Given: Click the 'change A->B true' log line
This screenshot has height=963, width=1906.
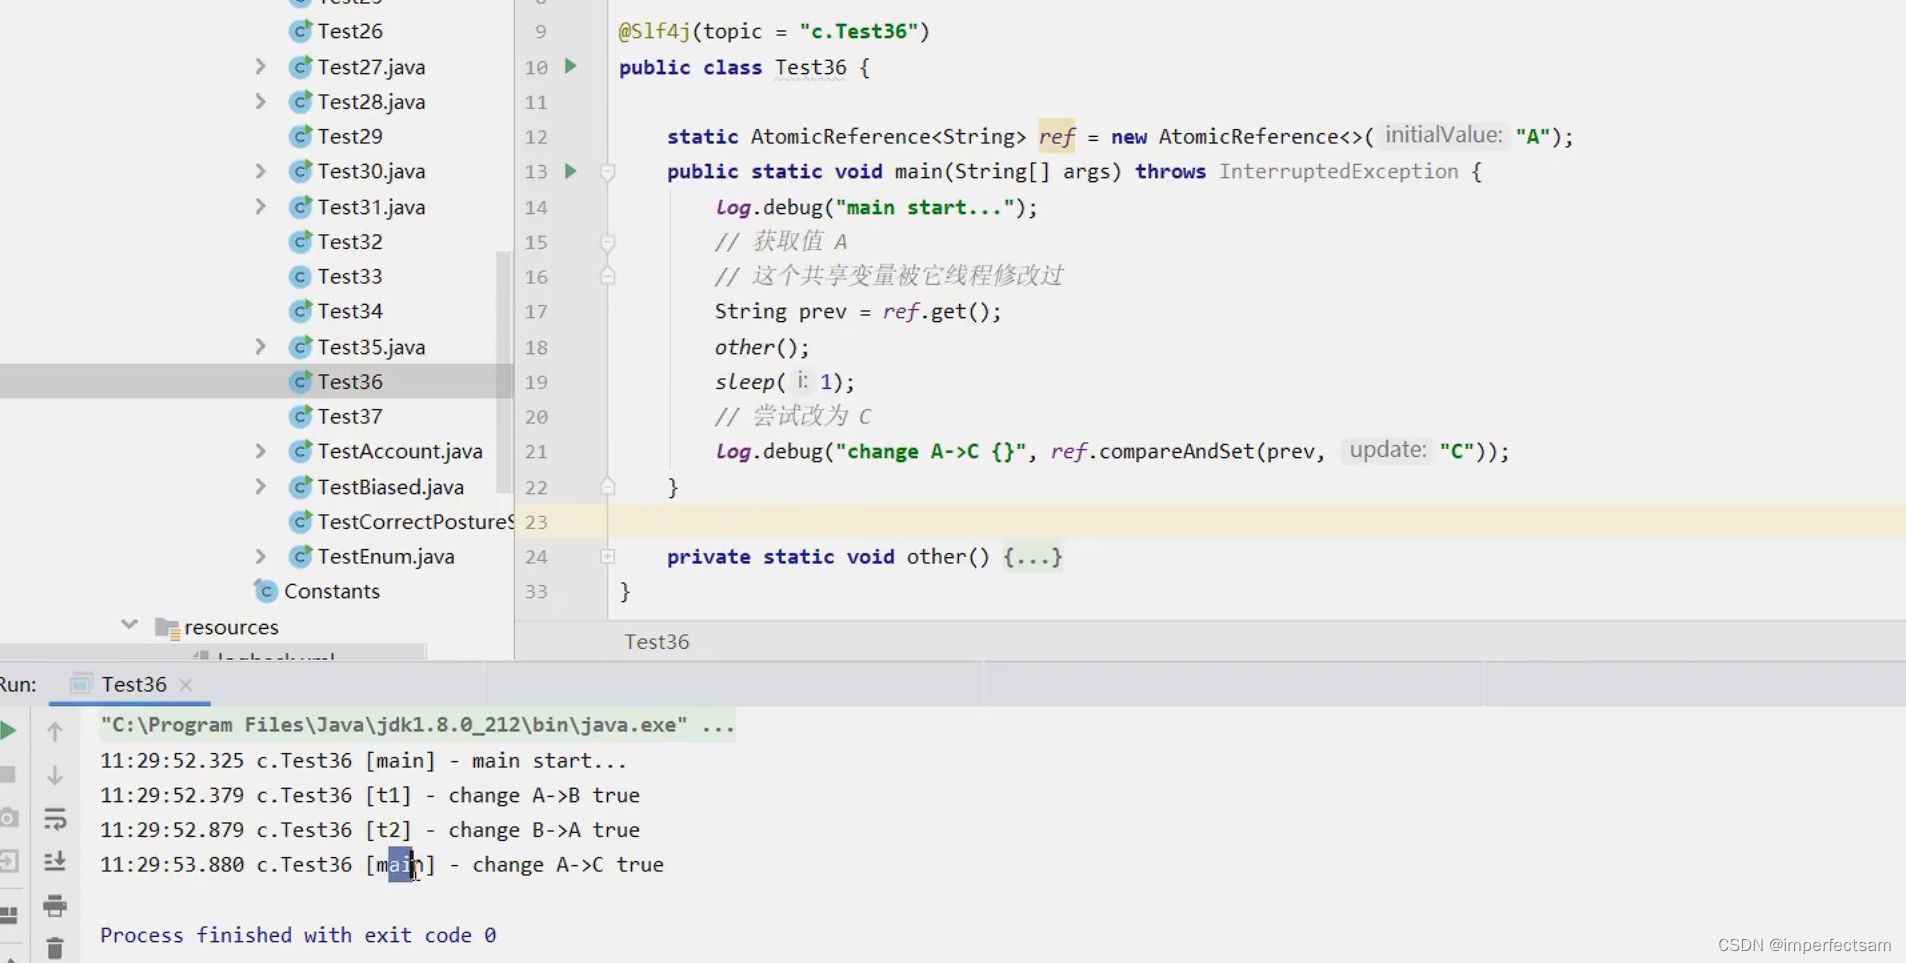Looking at the screenshot, I should pos(370,795).
